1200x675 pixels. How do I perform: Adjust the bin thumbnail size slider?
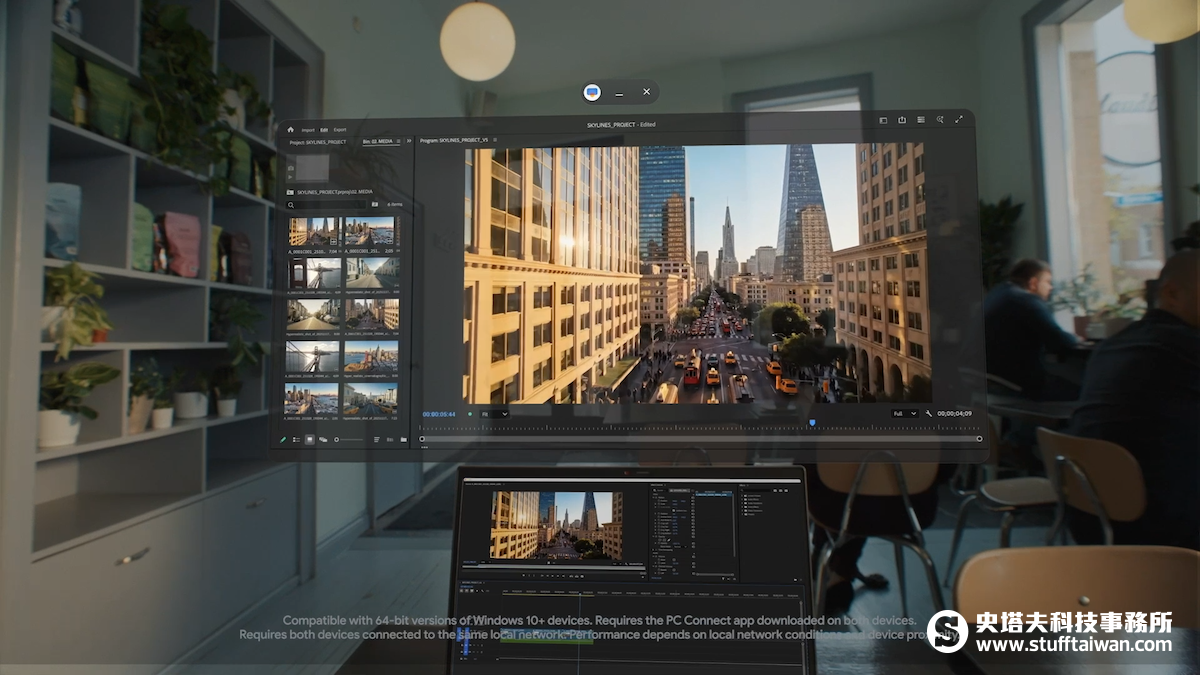point(348,439)
